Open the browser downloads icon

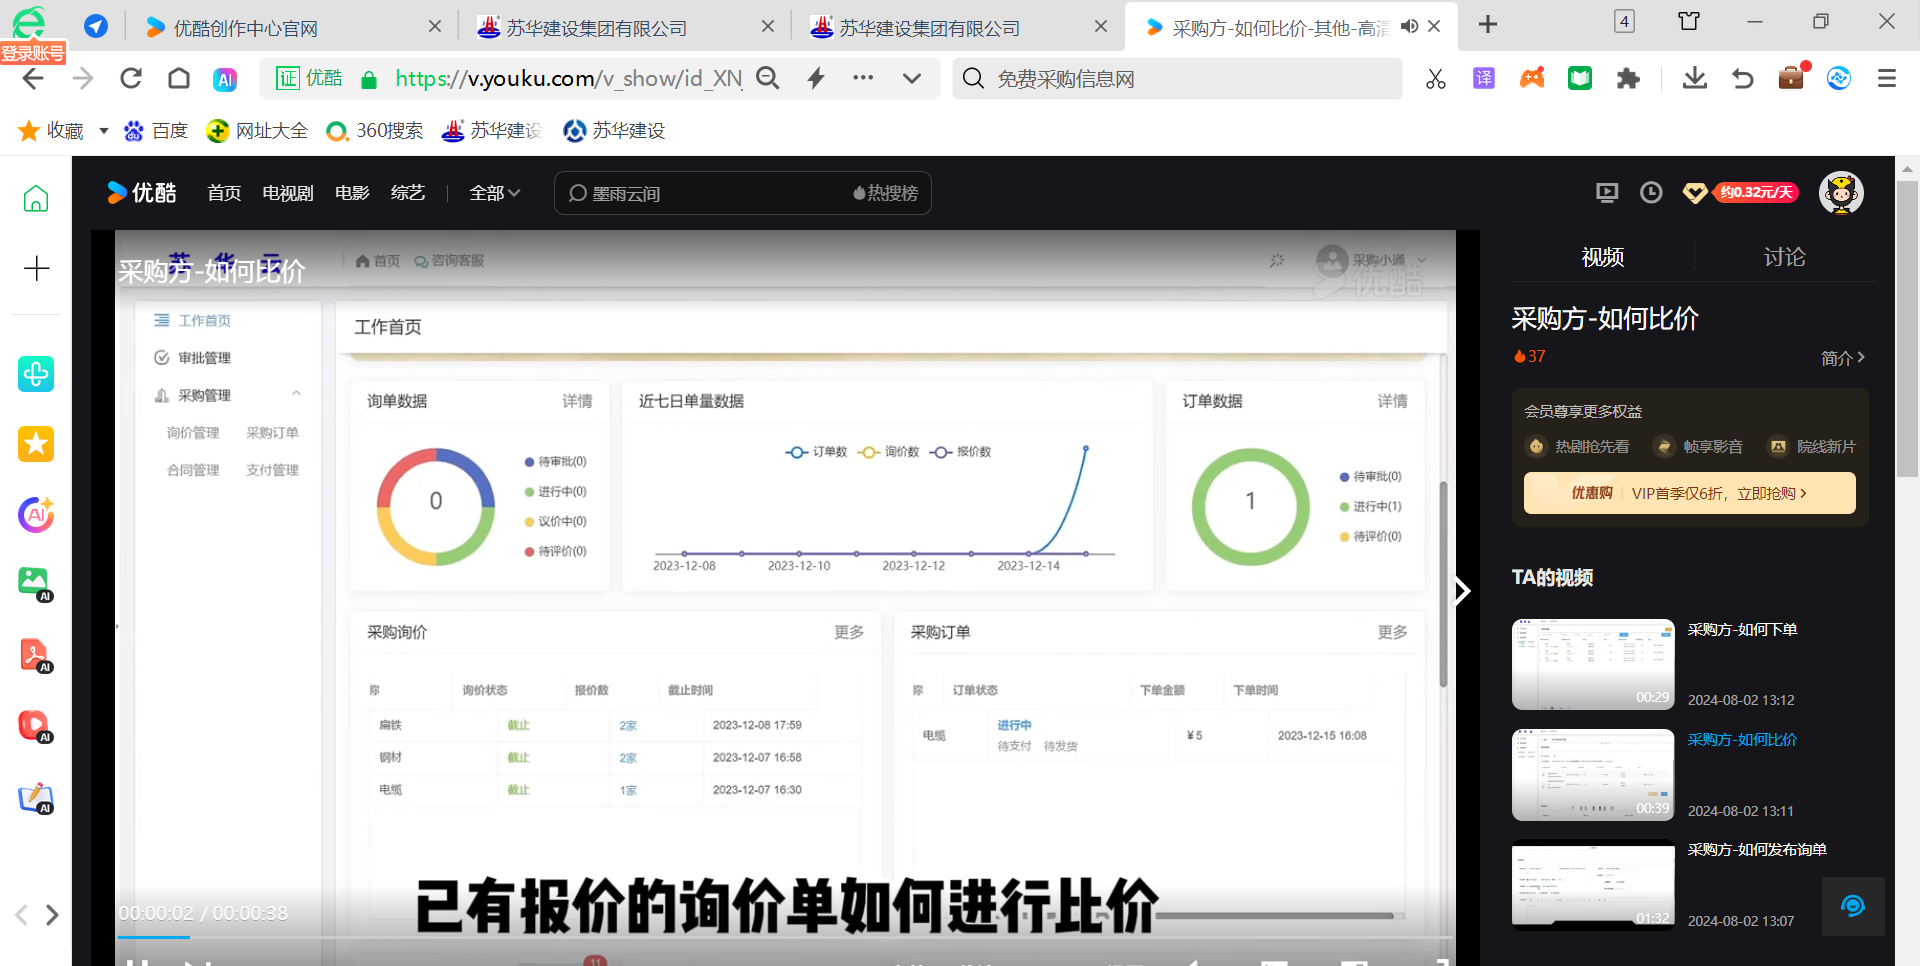tap(1694, 79)
